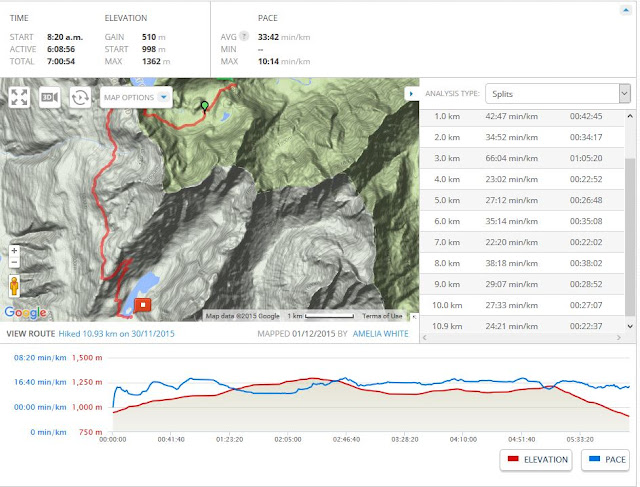Select the 3.0 km split row
Screen dimensions: 640x487
(x=522, y=158)
